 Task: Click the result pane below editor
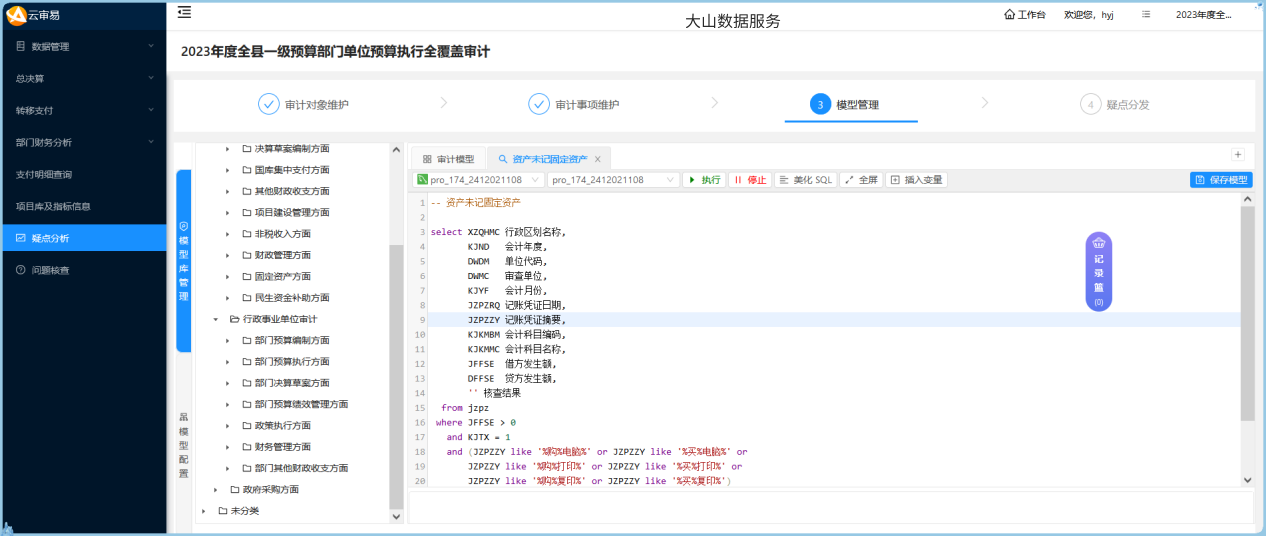(830, 507)
